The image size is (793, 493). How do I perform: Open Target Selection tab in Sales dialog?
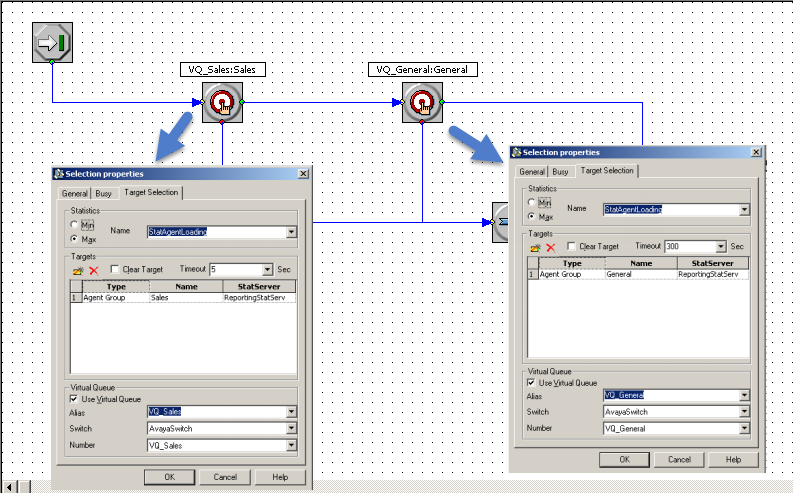point(151,192)
